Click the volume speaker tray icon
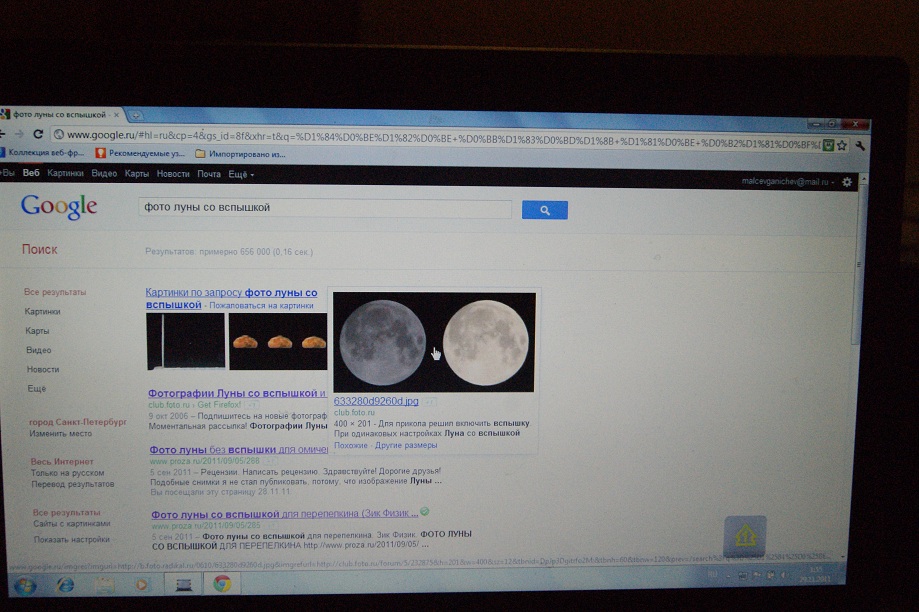This screenshot has height=612, width=919. [784, 575]
